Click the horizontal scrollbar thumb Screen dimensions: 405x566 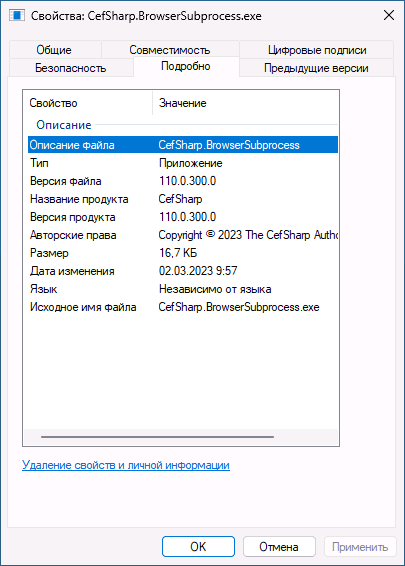[157, 437]
